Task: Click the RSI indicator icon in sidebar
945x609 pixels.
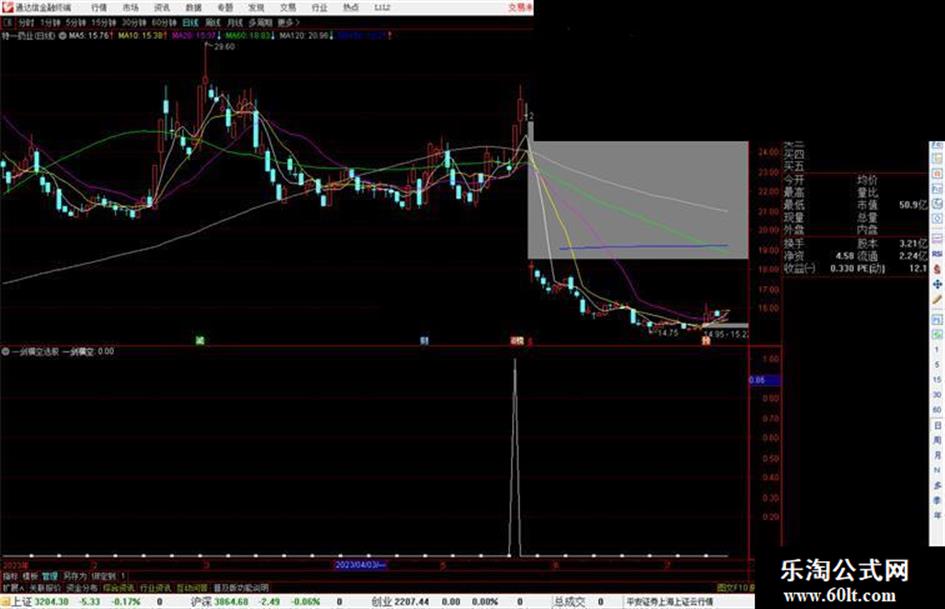Action: tap(937, 254)
